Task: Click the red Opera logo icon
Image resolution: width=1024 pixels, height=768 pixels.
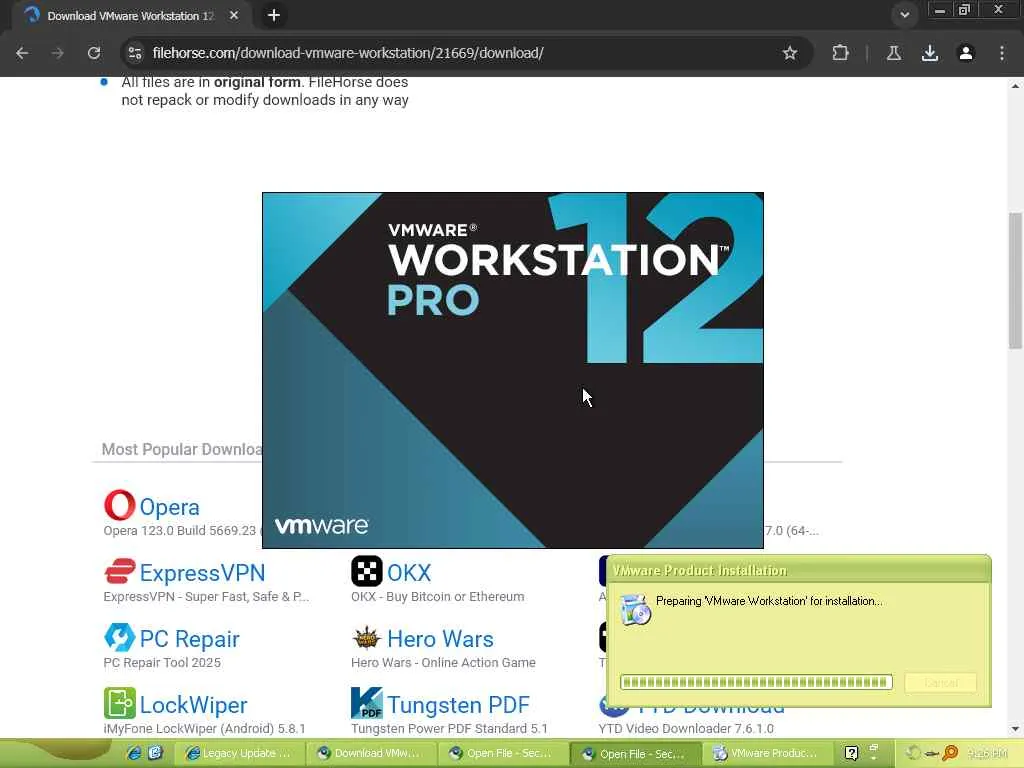Action: click(x=120, y=505)
